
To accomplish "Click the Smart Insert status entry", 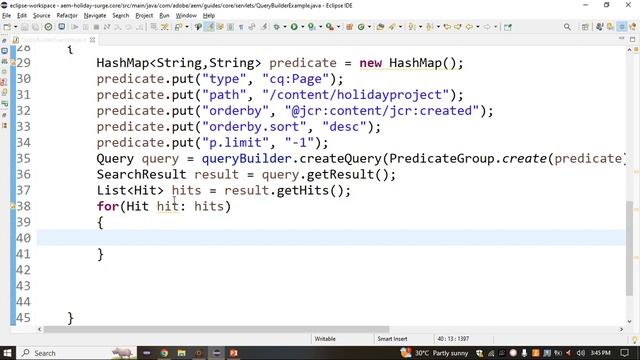I will click(392, 339).
